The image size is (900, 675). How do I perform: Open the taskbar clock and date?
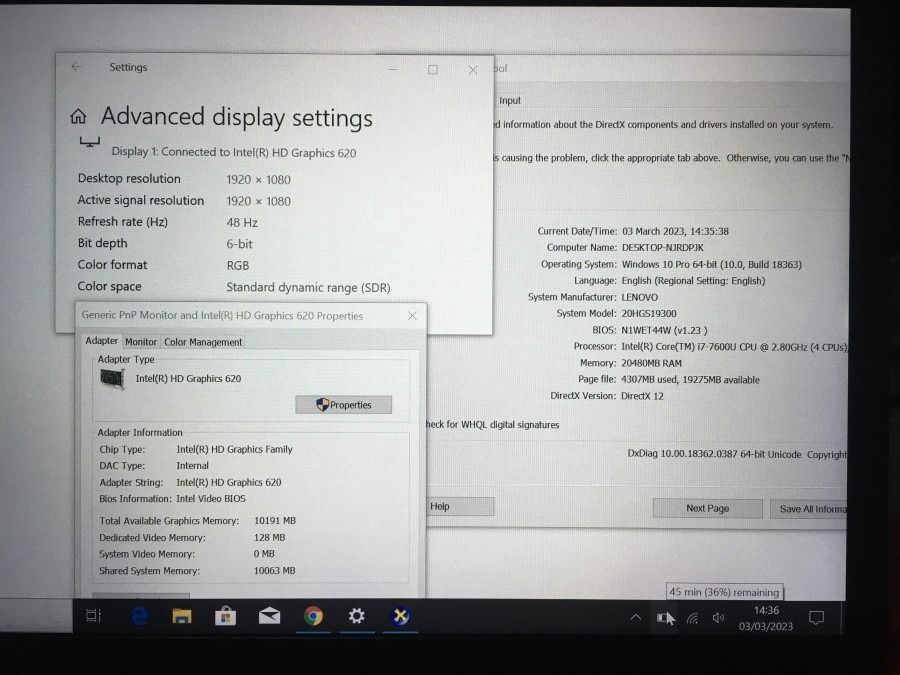[x=765, y=617]
